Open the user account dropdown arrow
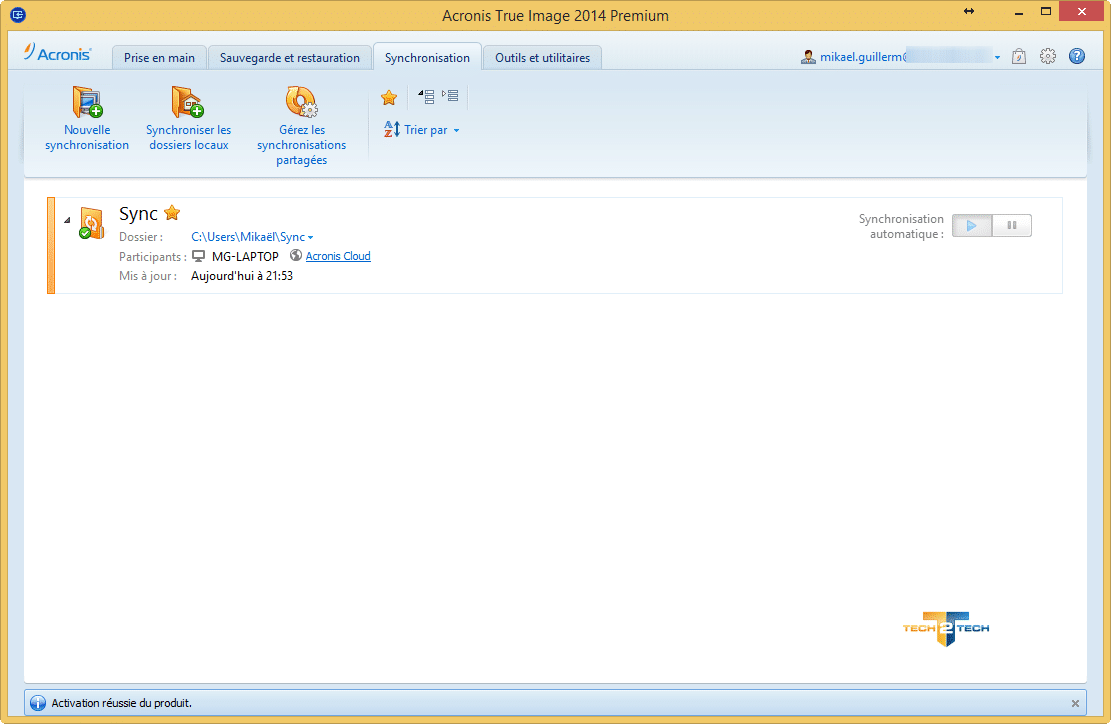The width and height of the screenshot is (1111, 724). [998, 57]
